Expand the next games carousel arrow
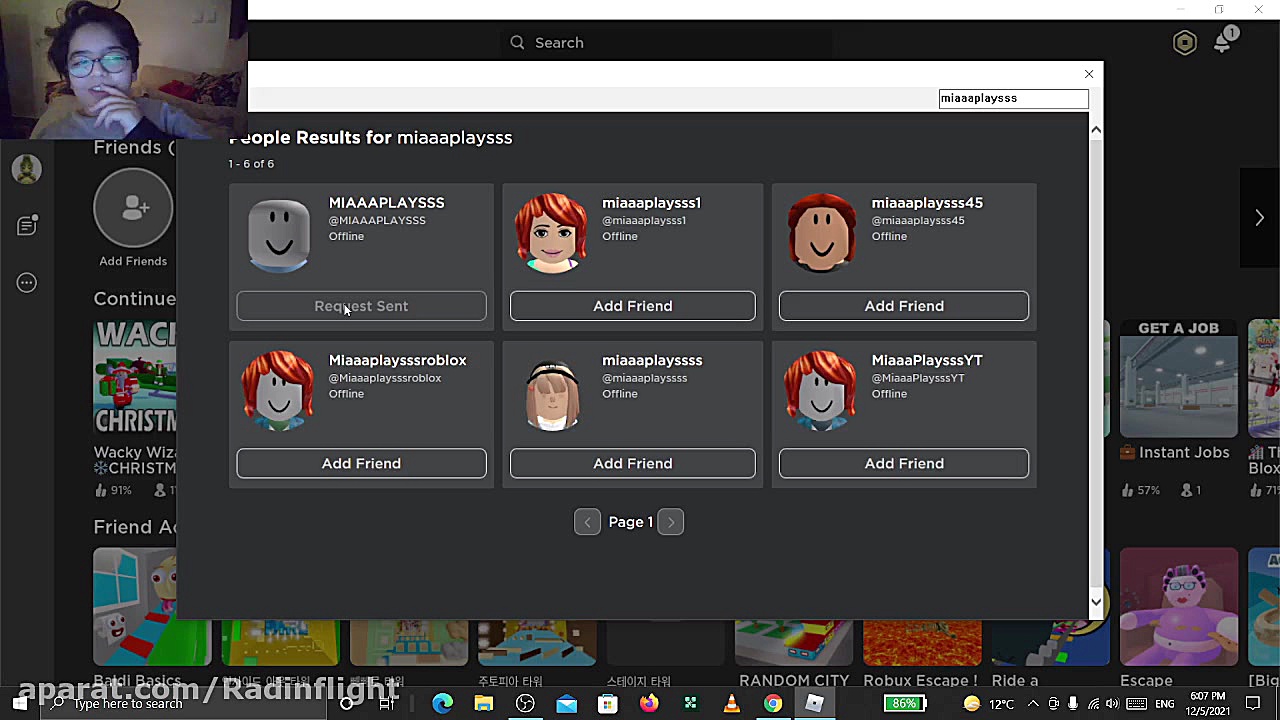 pos(1260,218)
